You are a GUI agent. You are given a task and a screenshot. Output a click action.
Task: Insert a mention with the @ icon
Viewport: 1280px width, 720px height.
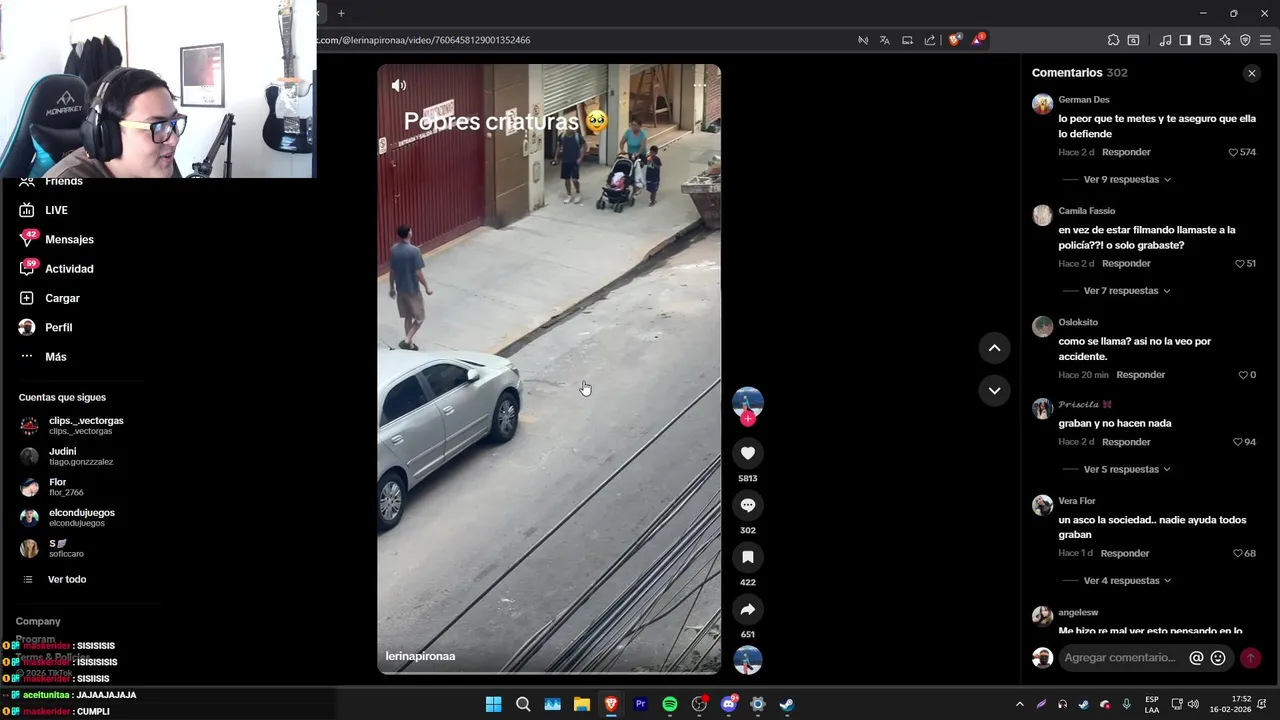pyautogui.click(x=1196, y=658)
